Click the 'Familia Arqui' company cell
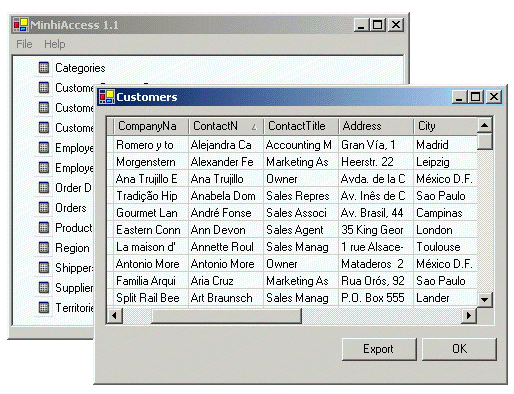 151,281
